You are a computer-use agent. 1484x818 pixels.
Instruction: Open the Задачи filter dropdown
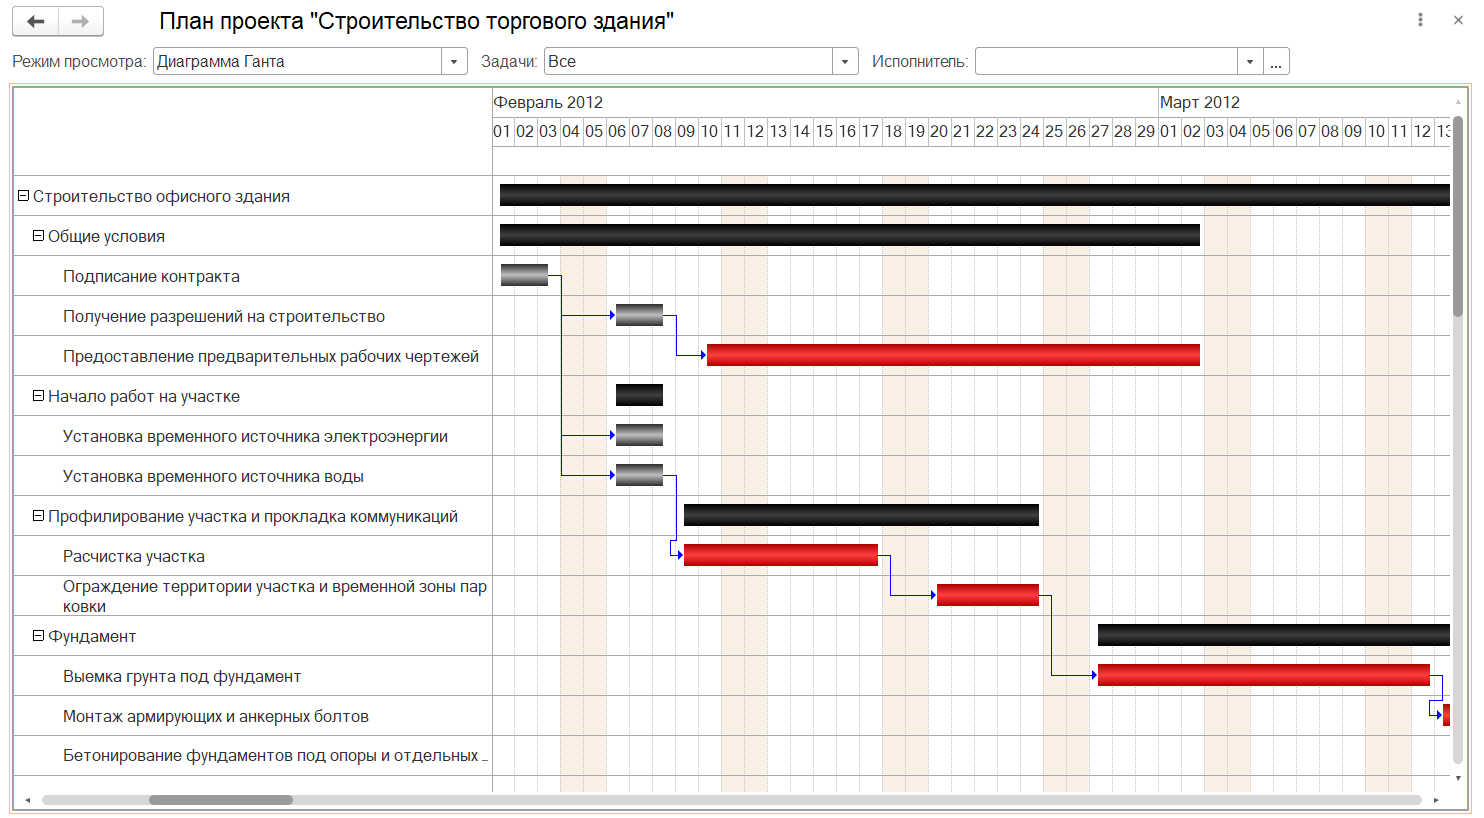(x=845, y=62)
